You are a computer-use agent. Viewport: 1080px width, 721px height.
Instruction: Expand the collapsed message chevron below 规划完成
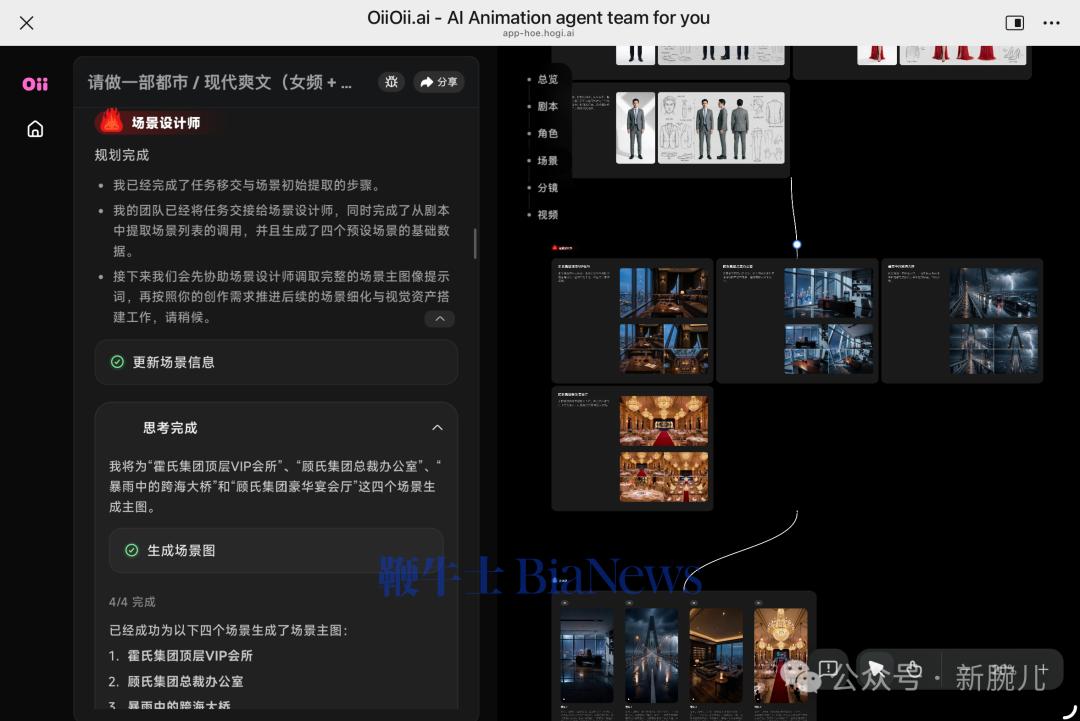440,318
